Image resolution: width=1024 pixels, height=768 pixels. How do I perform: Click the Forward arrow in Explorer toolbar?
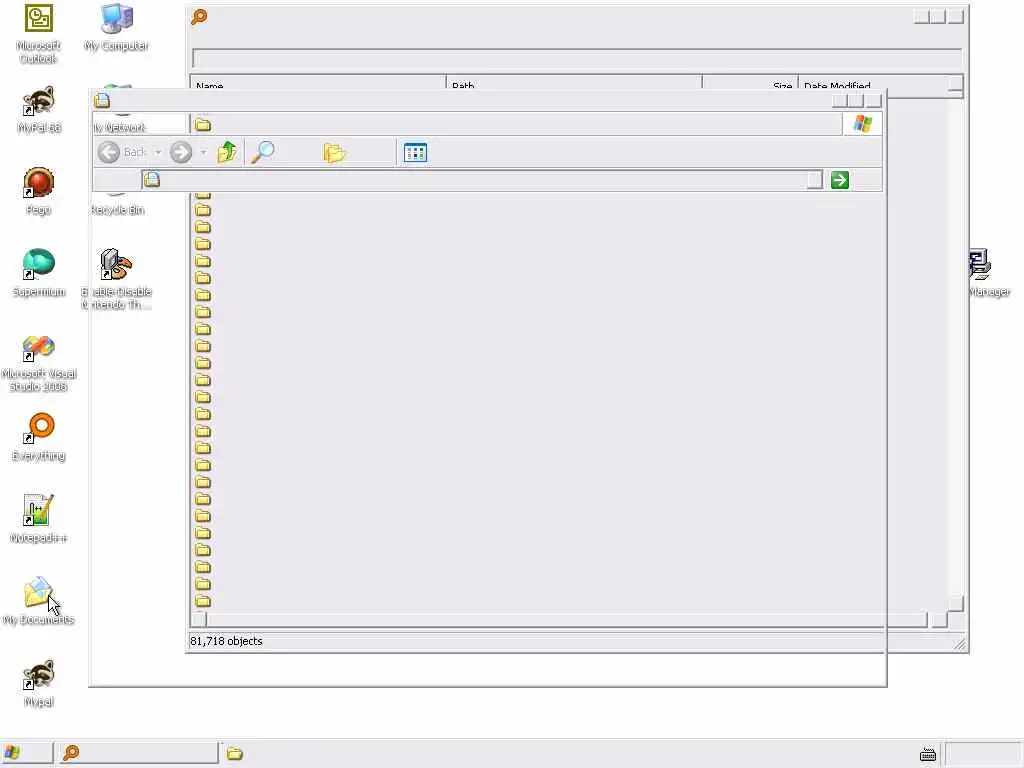(181, 153)
